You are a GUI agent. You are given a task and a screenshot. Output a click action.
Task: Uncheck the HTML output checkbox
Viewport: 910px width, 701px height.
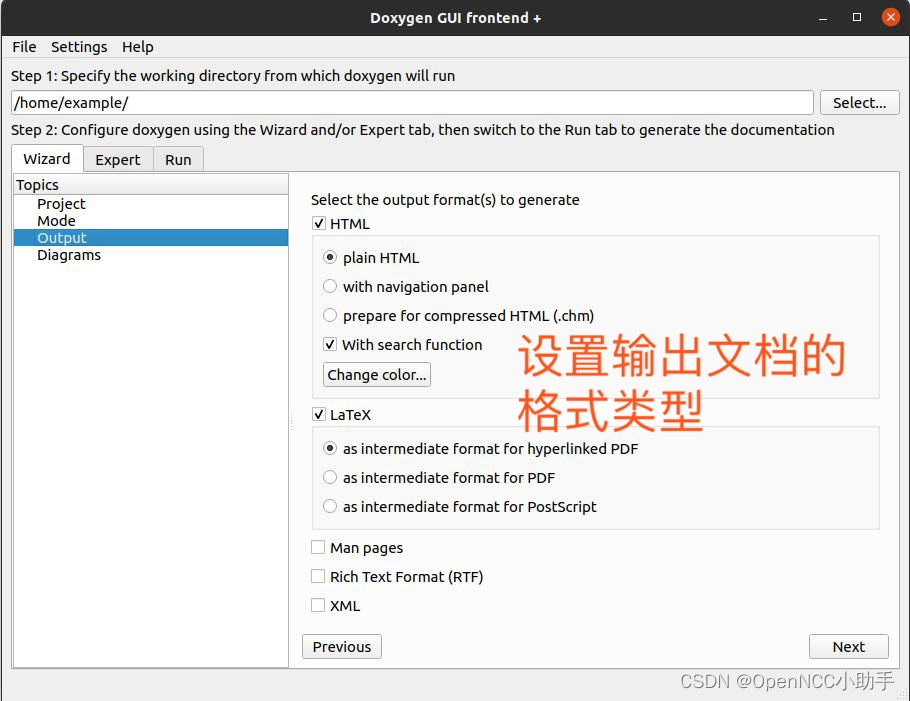[x=319, y=223]
